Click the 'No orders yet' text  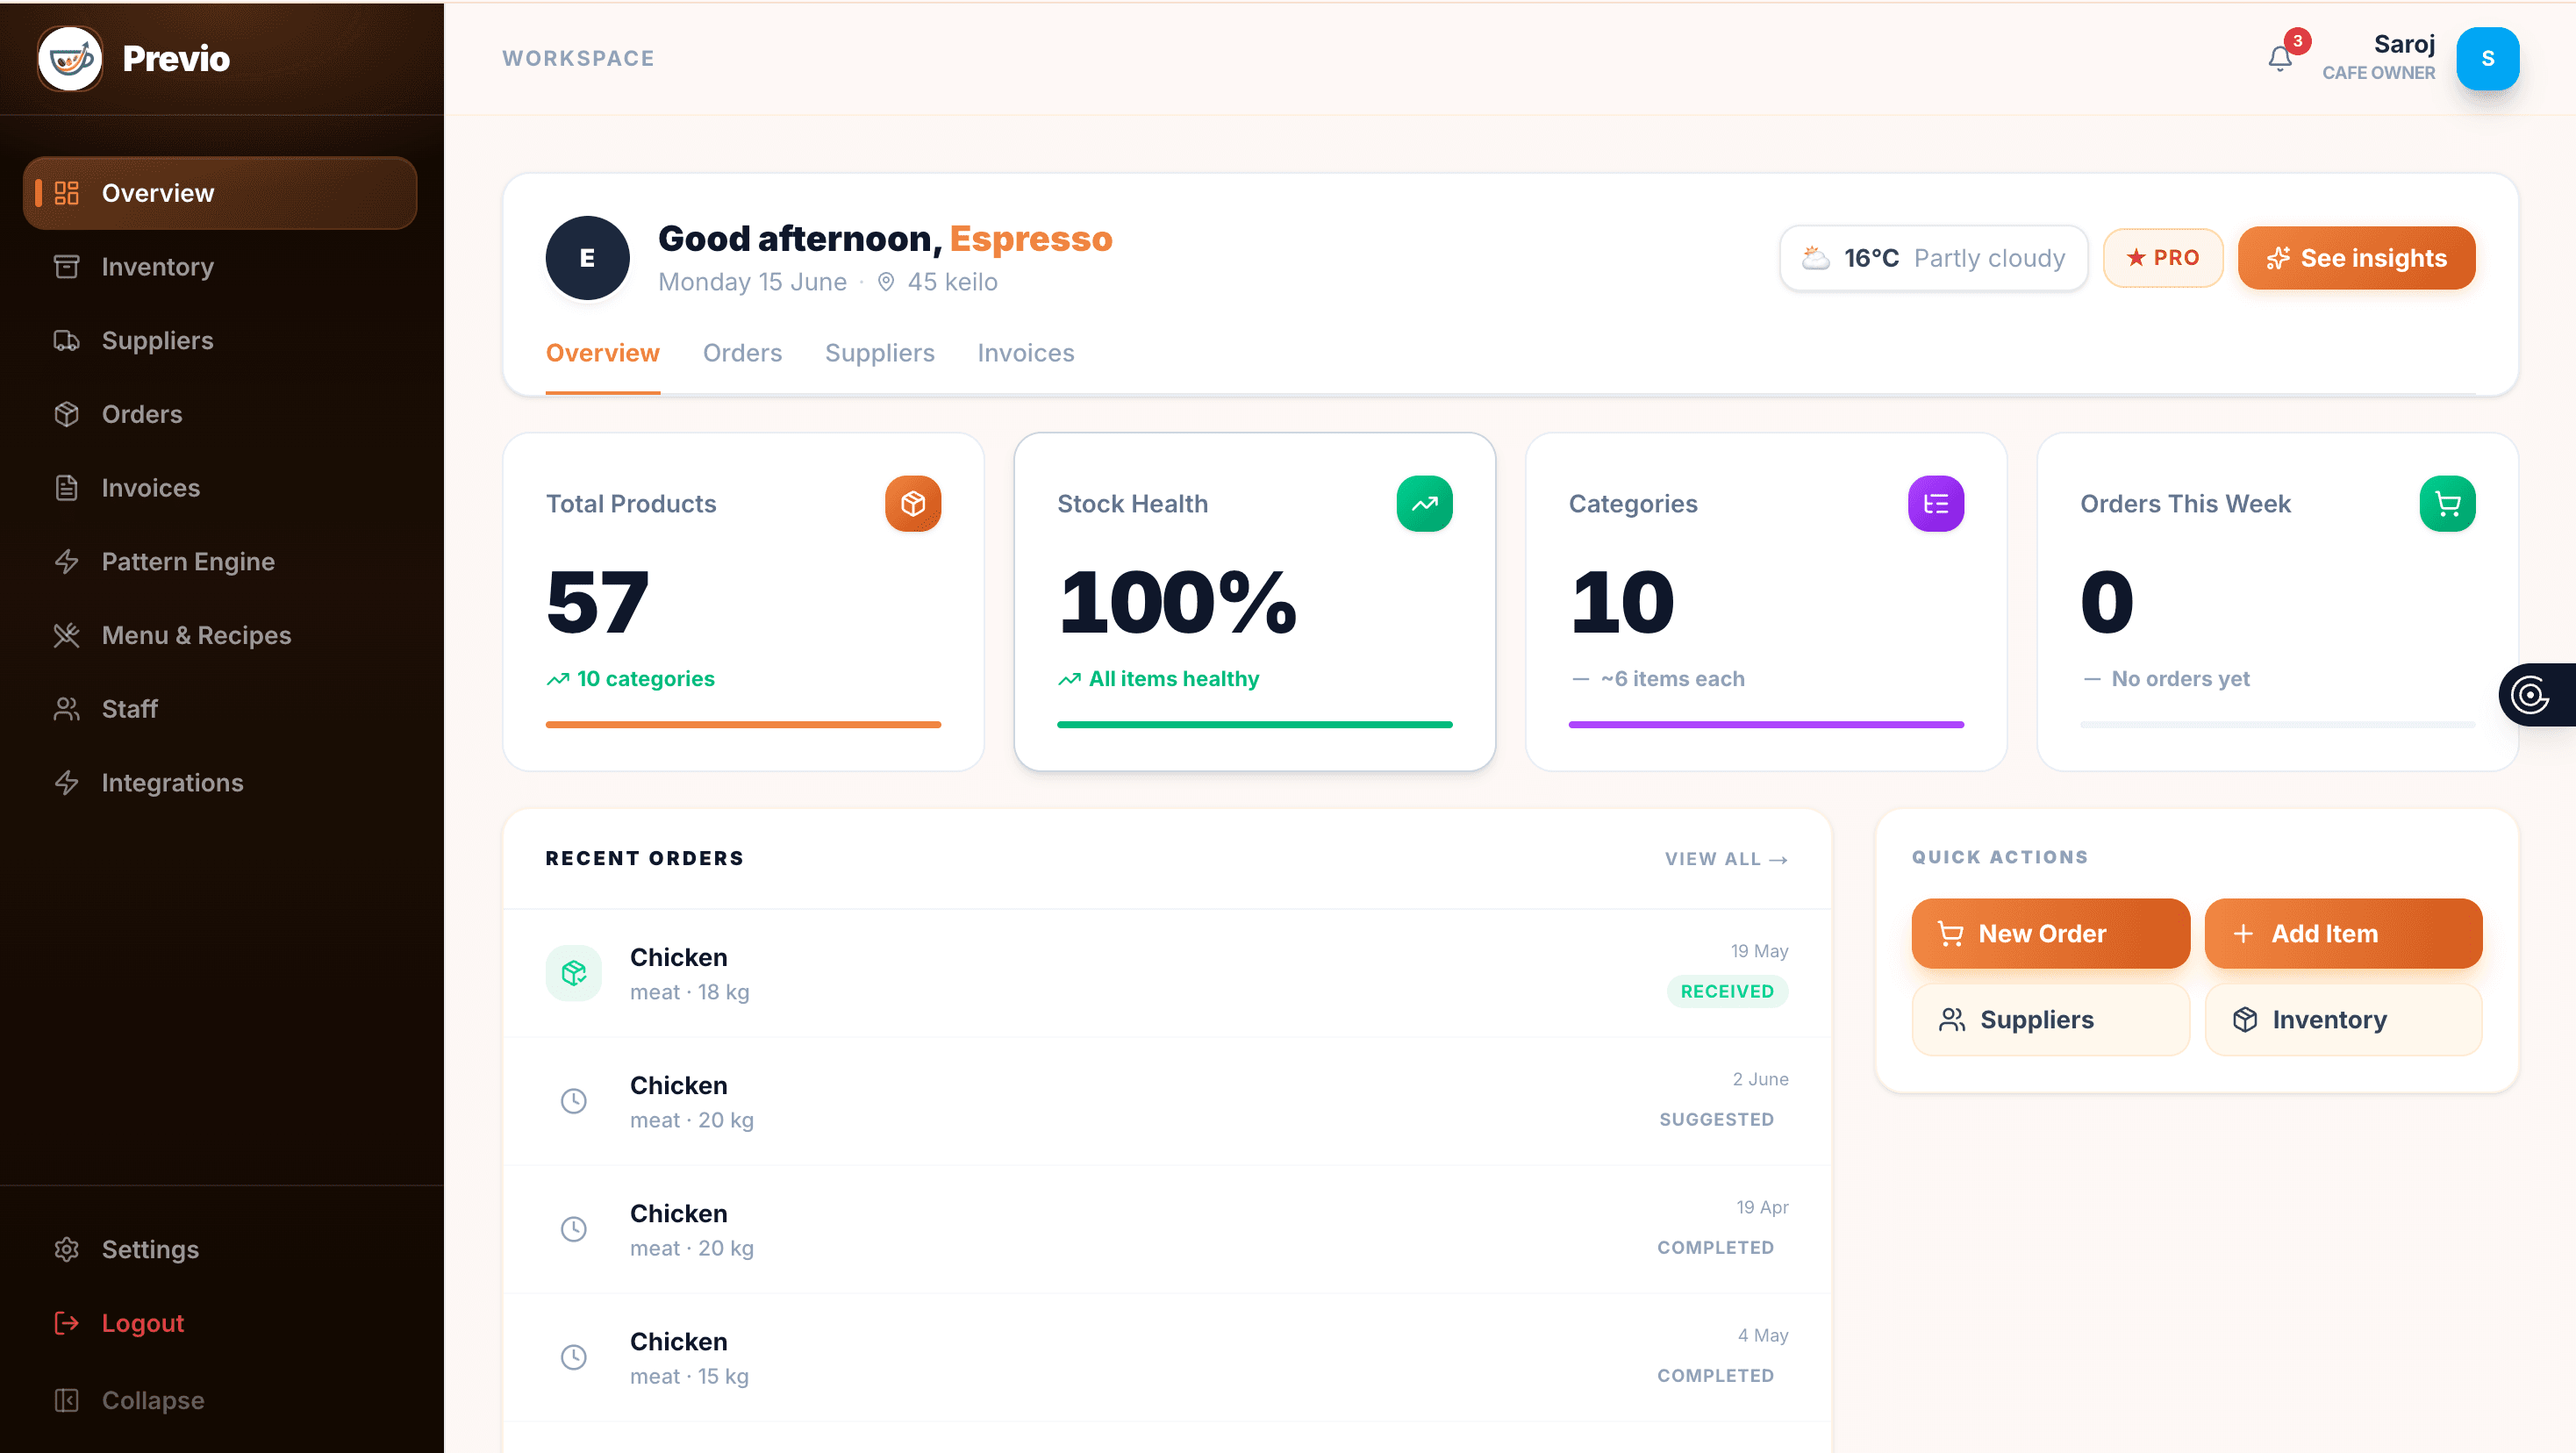click(2180, 679)
